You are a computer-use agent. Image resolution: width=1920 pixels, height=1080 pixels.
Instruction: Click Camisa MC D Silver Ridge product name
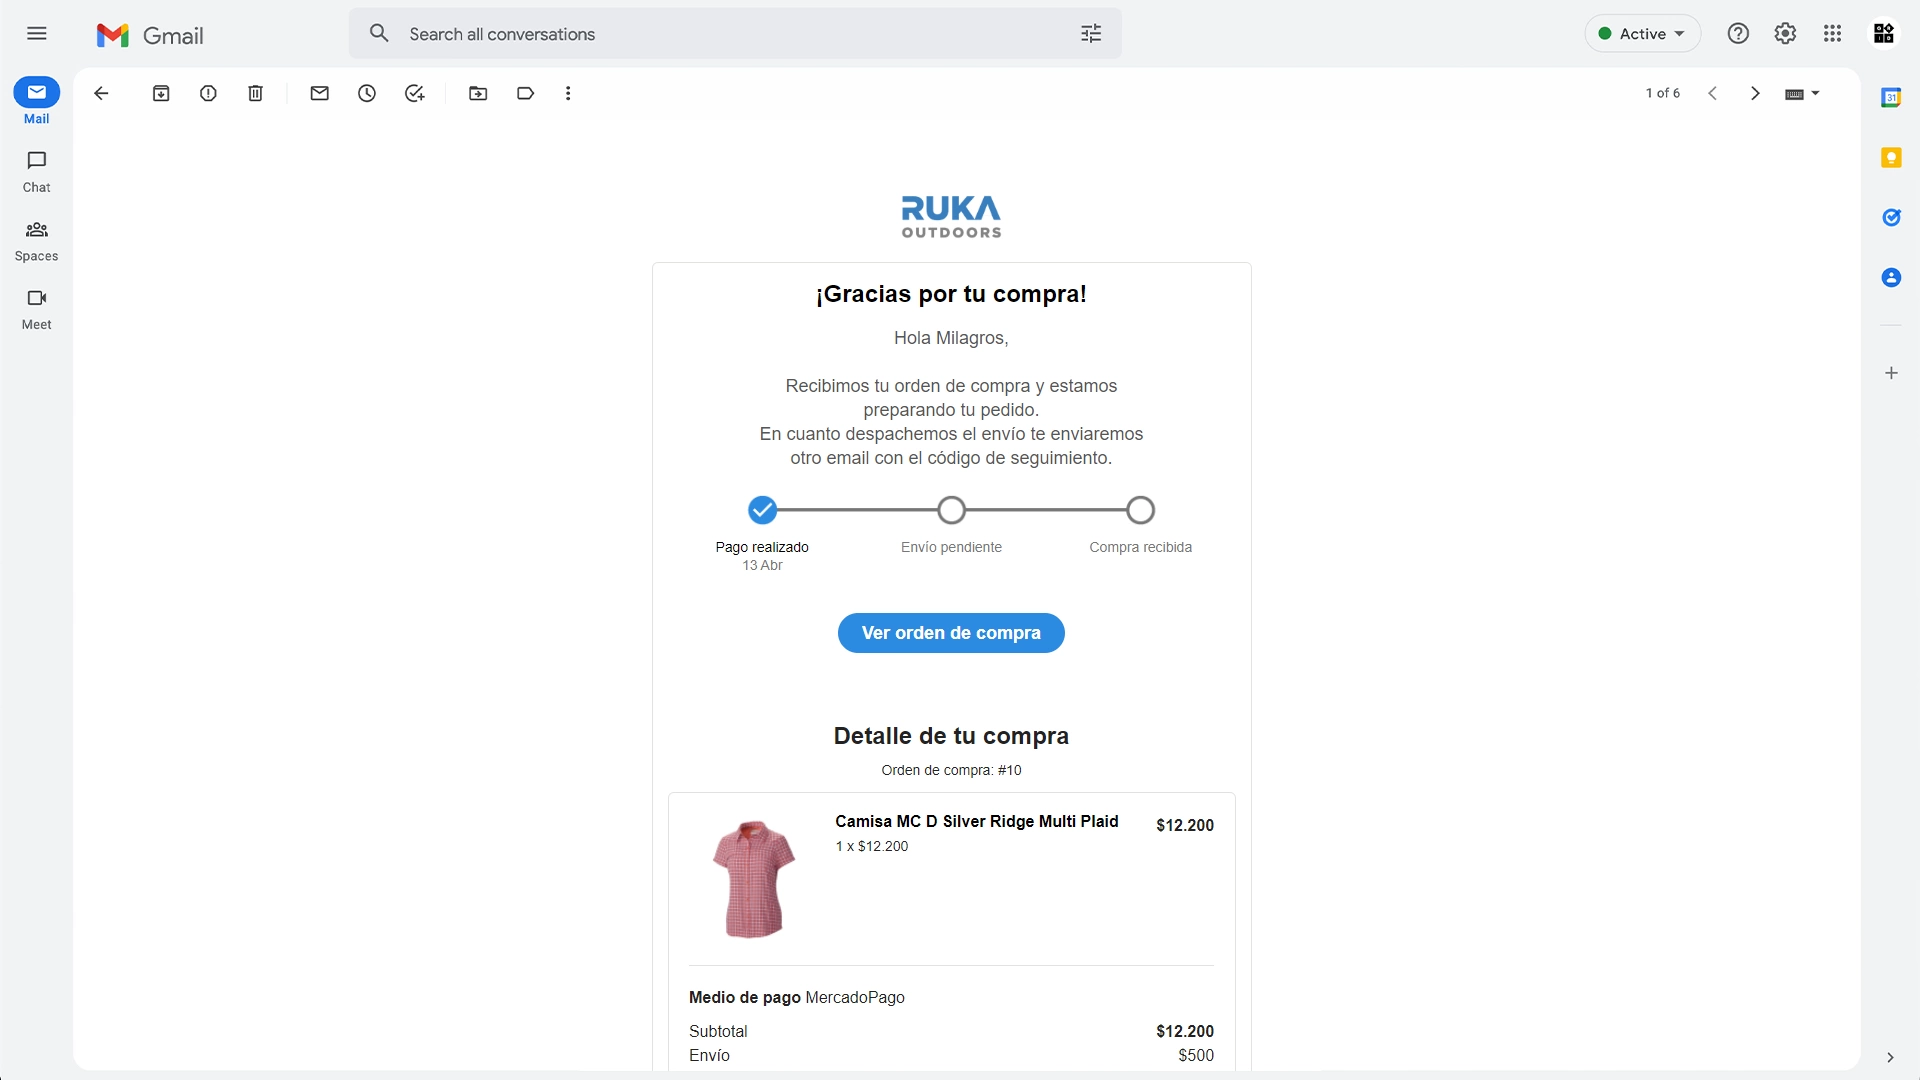click(977, 822)
